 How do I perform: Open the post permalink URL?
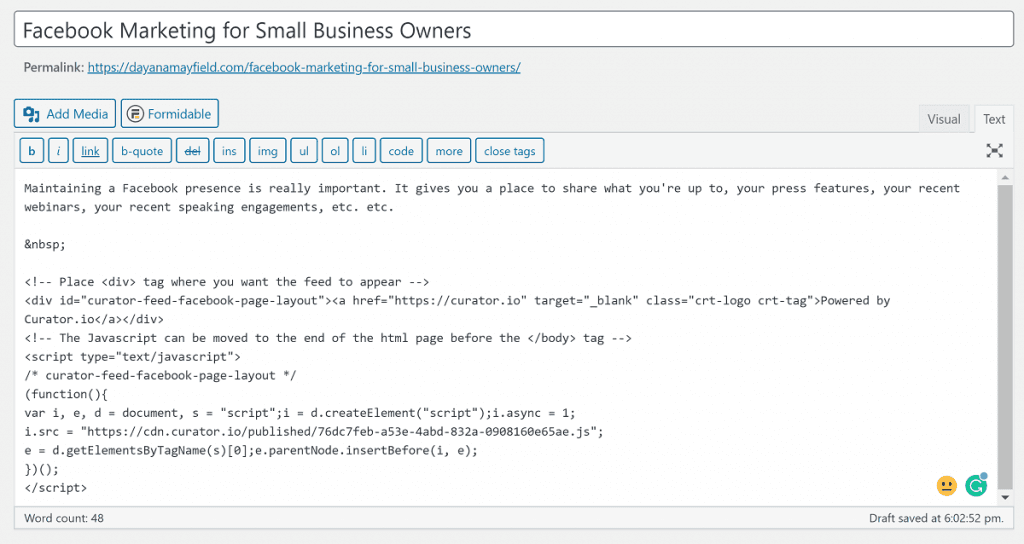304,67
